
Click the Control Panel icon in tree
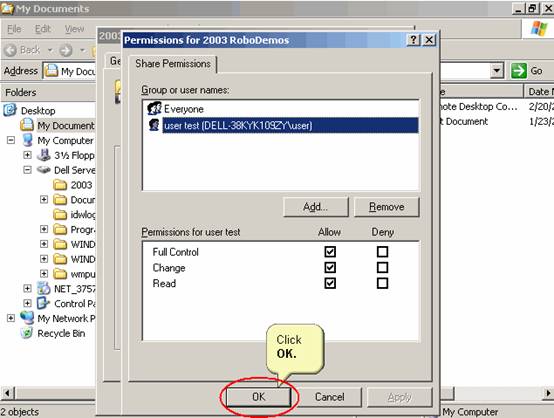[44, 303]
